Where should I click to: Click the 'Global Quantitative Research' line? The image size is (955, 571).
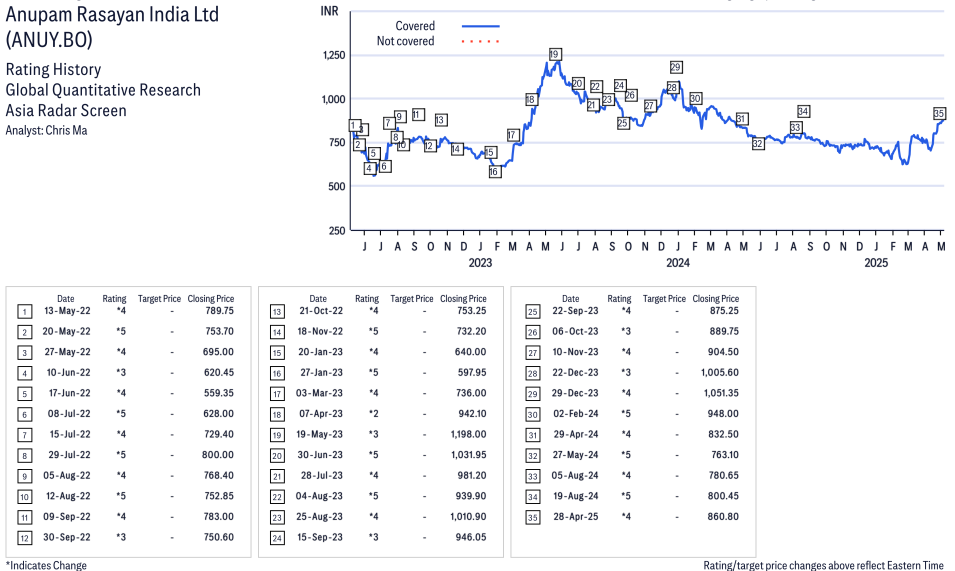103,90
